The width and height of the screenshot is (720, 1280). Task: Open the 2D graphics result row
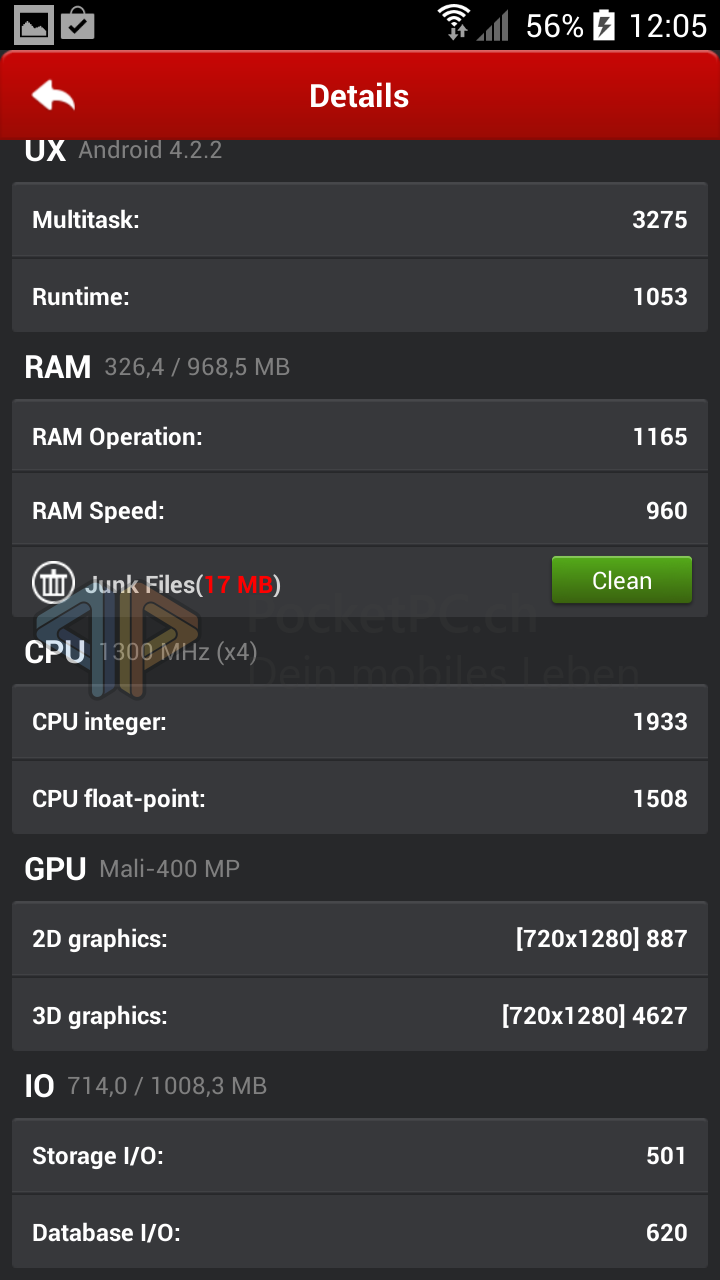click(x=360, y=939)
